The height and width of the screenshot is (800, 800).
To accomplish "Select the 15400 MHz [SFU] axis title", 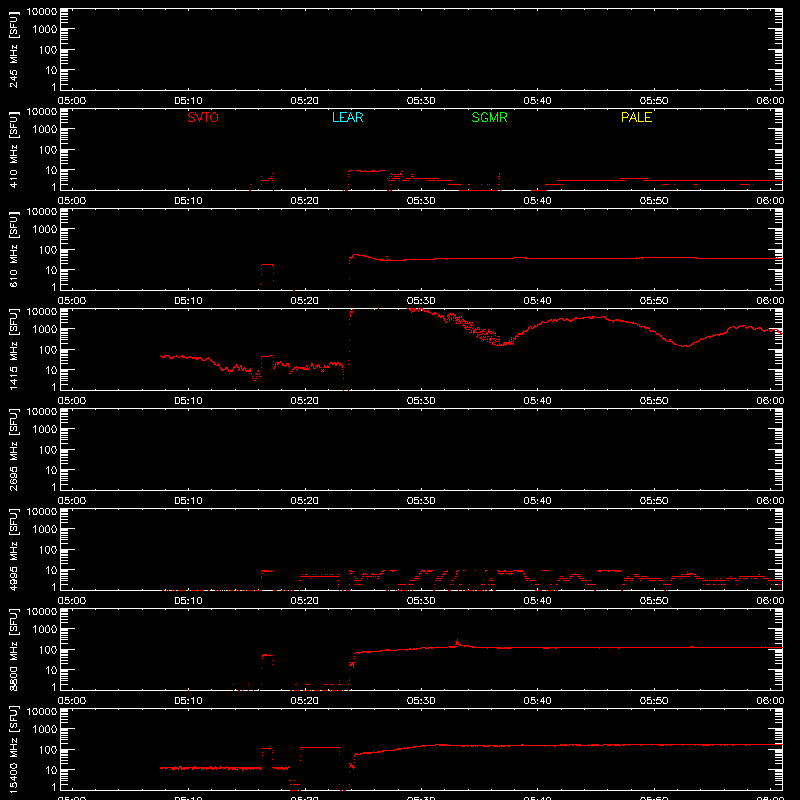I will (13, 749).
